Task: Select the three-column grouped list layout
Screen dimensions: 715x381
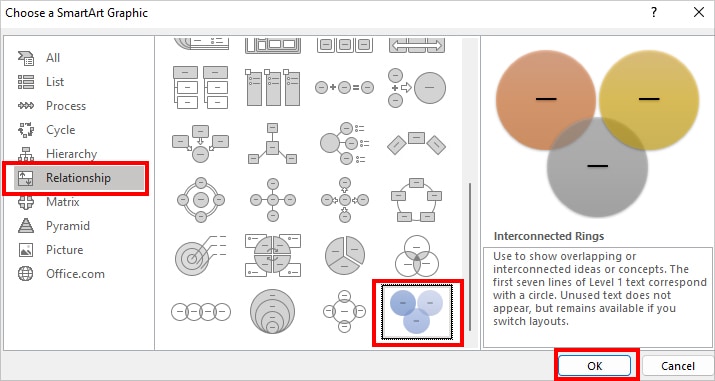Action: pyautogui.click(x=272, y=88)
